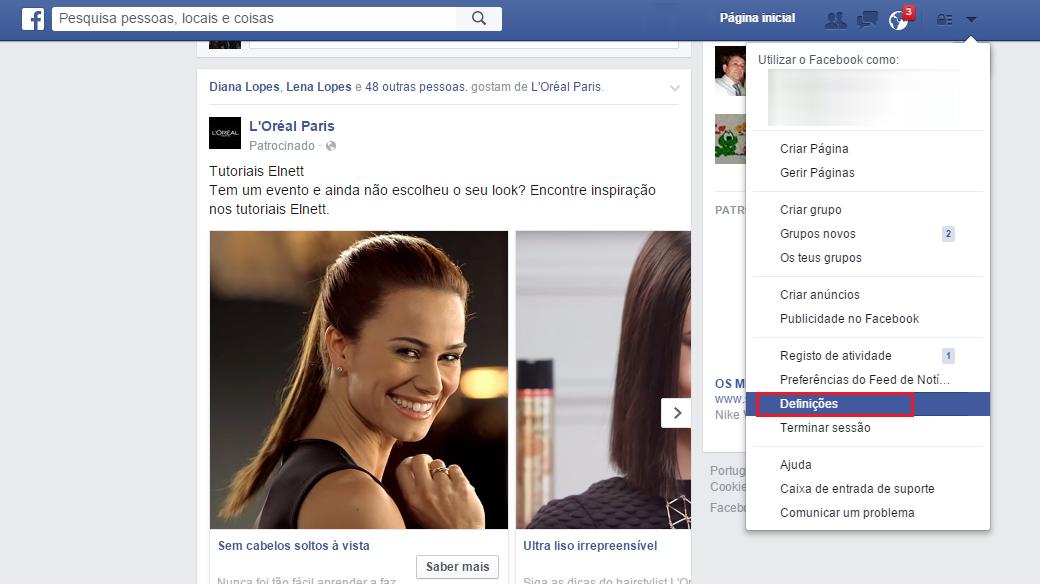Viewport: 1040px width, 584px height.
Task: Click the smiling woman ad image
Action: coord(358,380)
